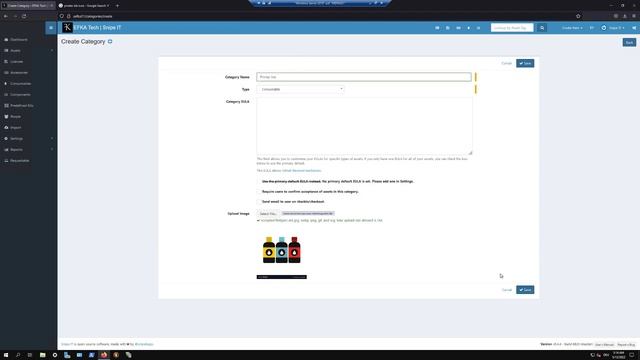Click the browser reload icon
Screen dimensions: 640x360
pos(24,16)
